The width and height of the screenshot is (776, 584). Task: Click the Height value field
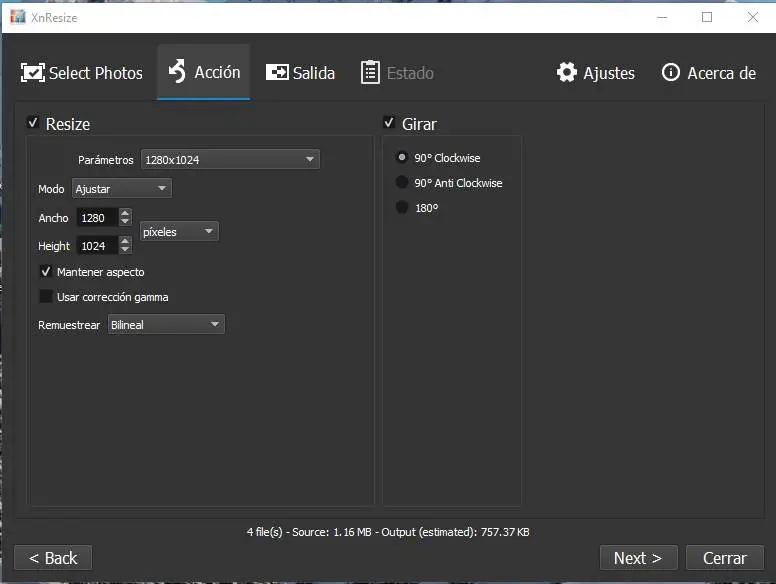97,245
